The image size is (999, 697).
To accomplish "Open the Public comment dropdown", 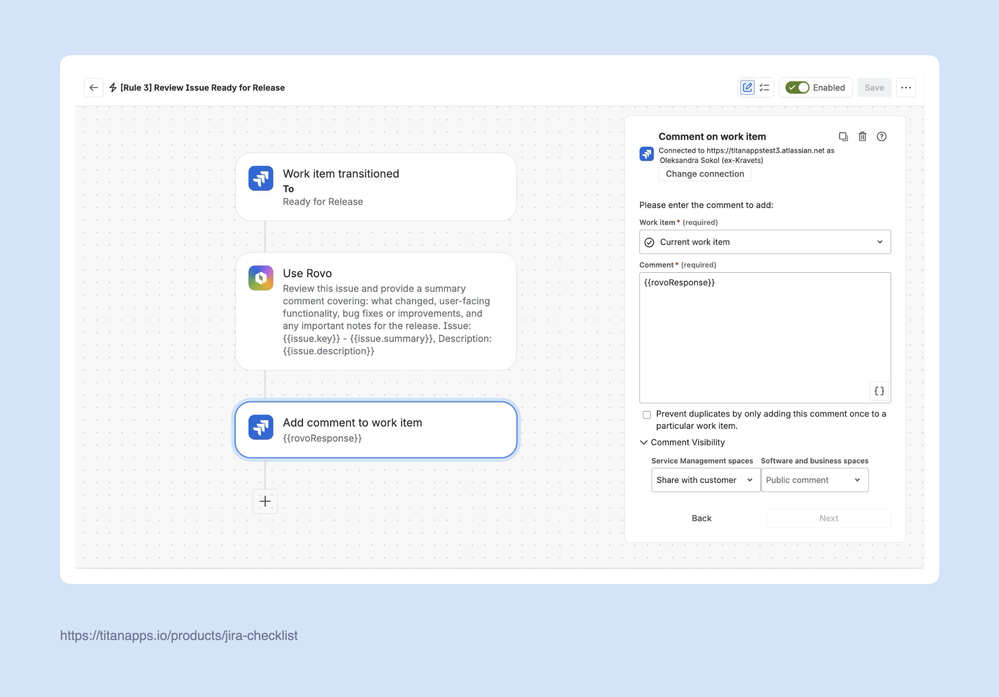I will [814, 480].
